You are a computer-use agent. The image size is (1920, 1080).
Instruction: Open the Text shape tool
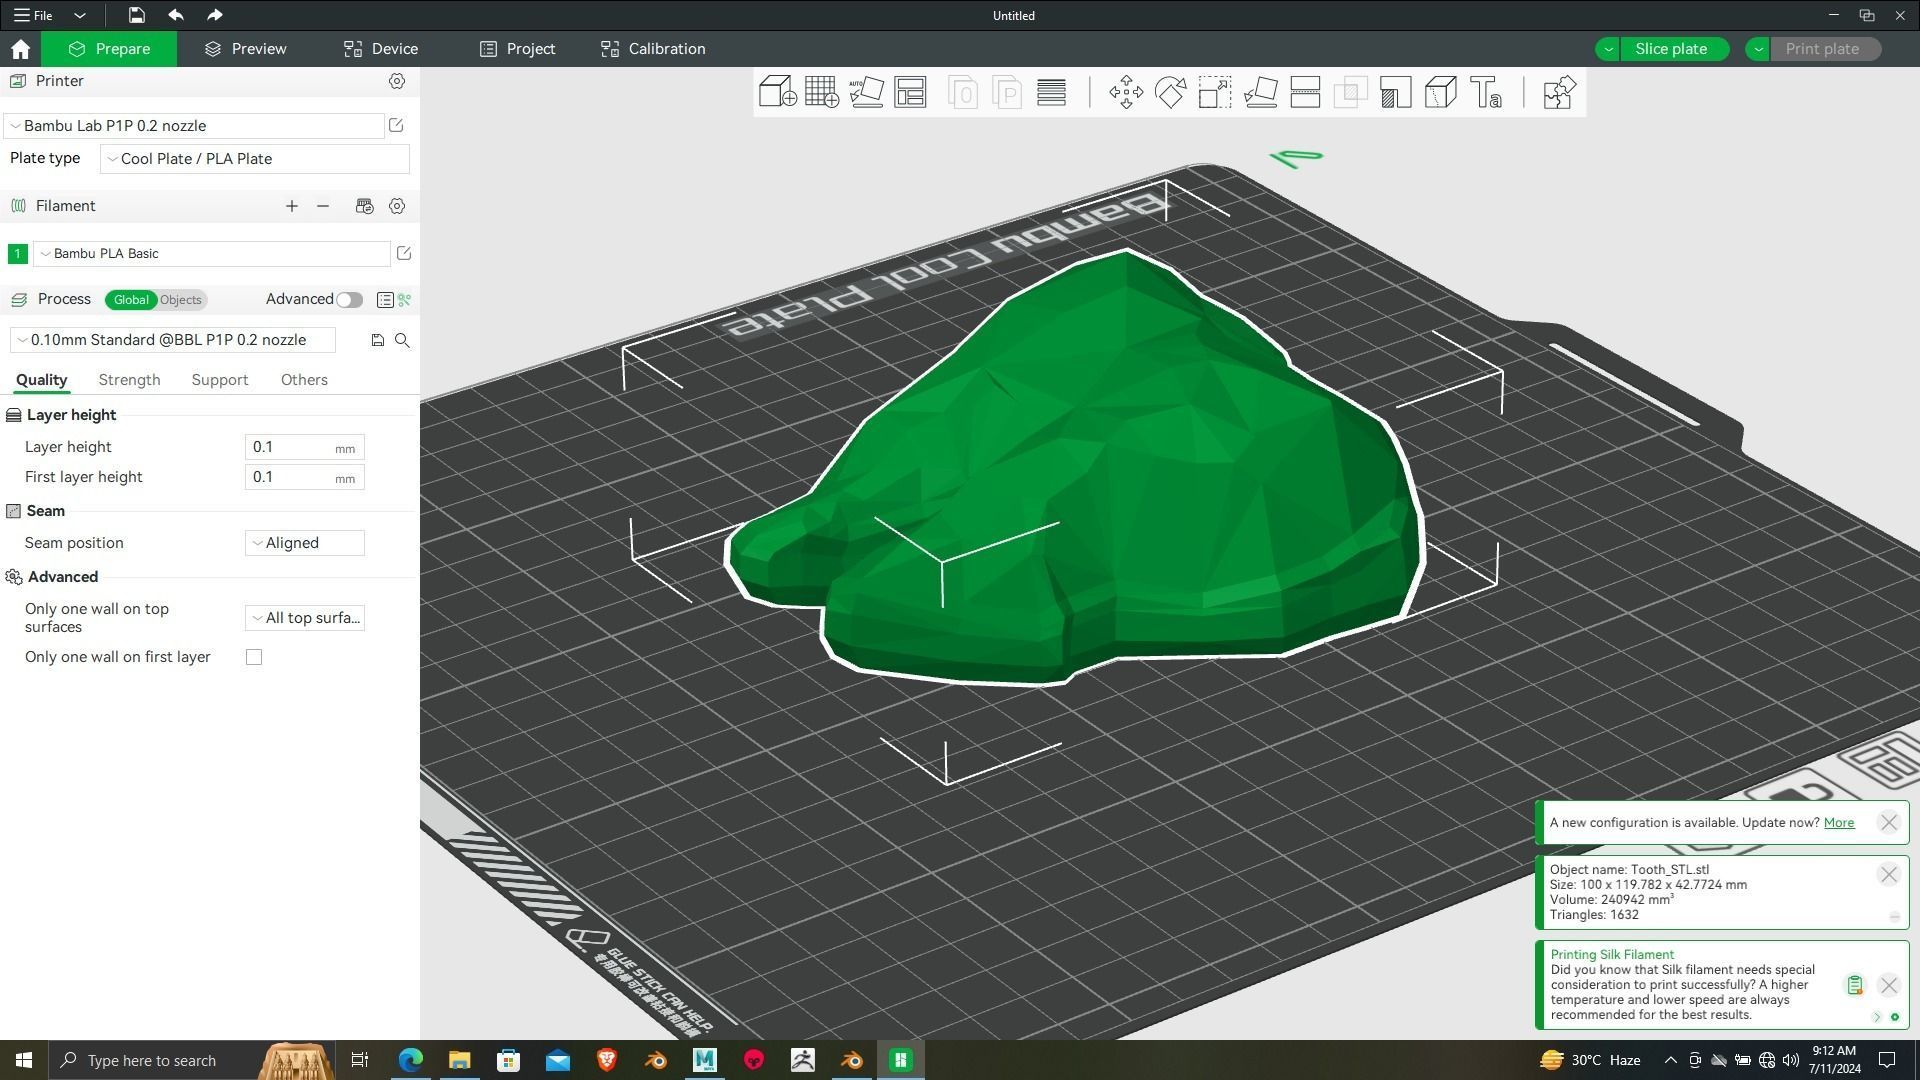pos(1486,92)
